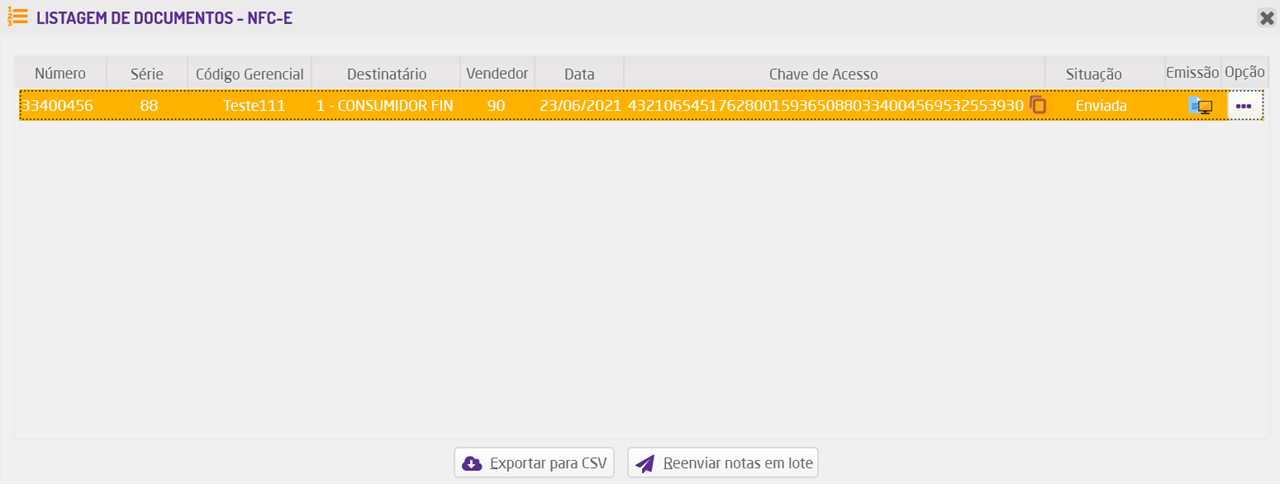This screenshot has height=486, width=1280.
Task: Click the Emissão column header
Action: (x=1192, y=73)
